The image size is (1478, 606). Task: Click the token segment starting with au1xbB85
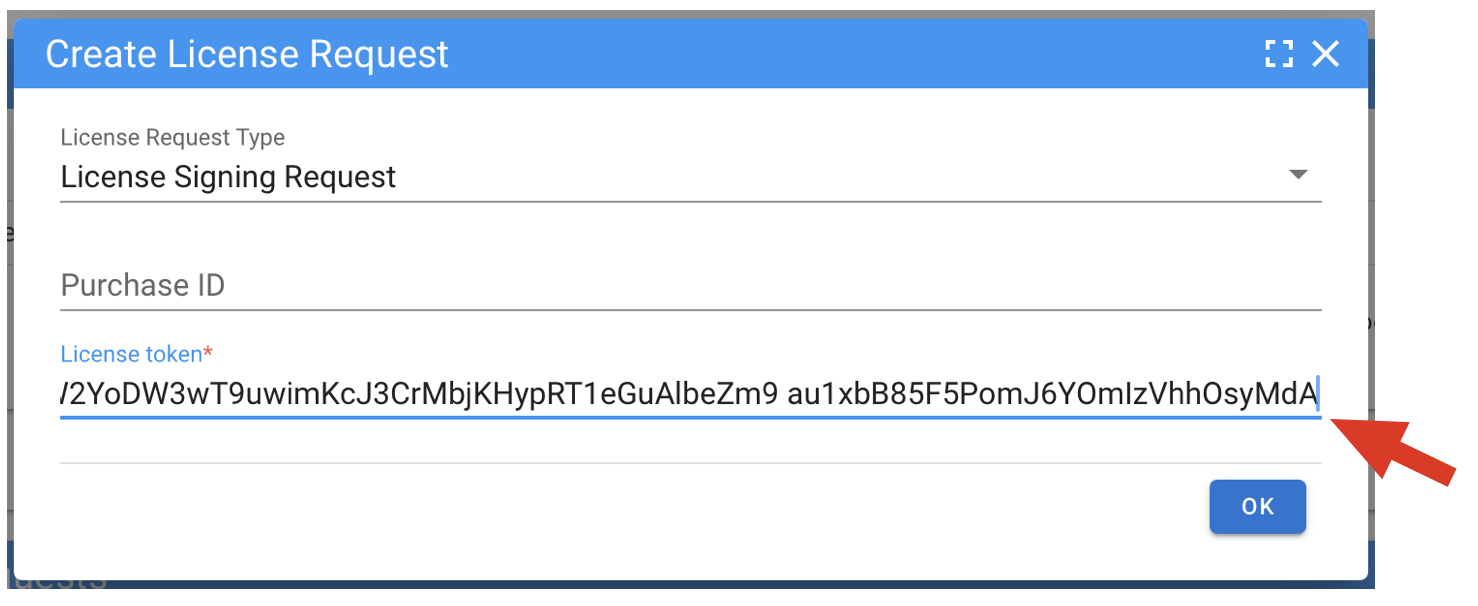[1052, 396]
